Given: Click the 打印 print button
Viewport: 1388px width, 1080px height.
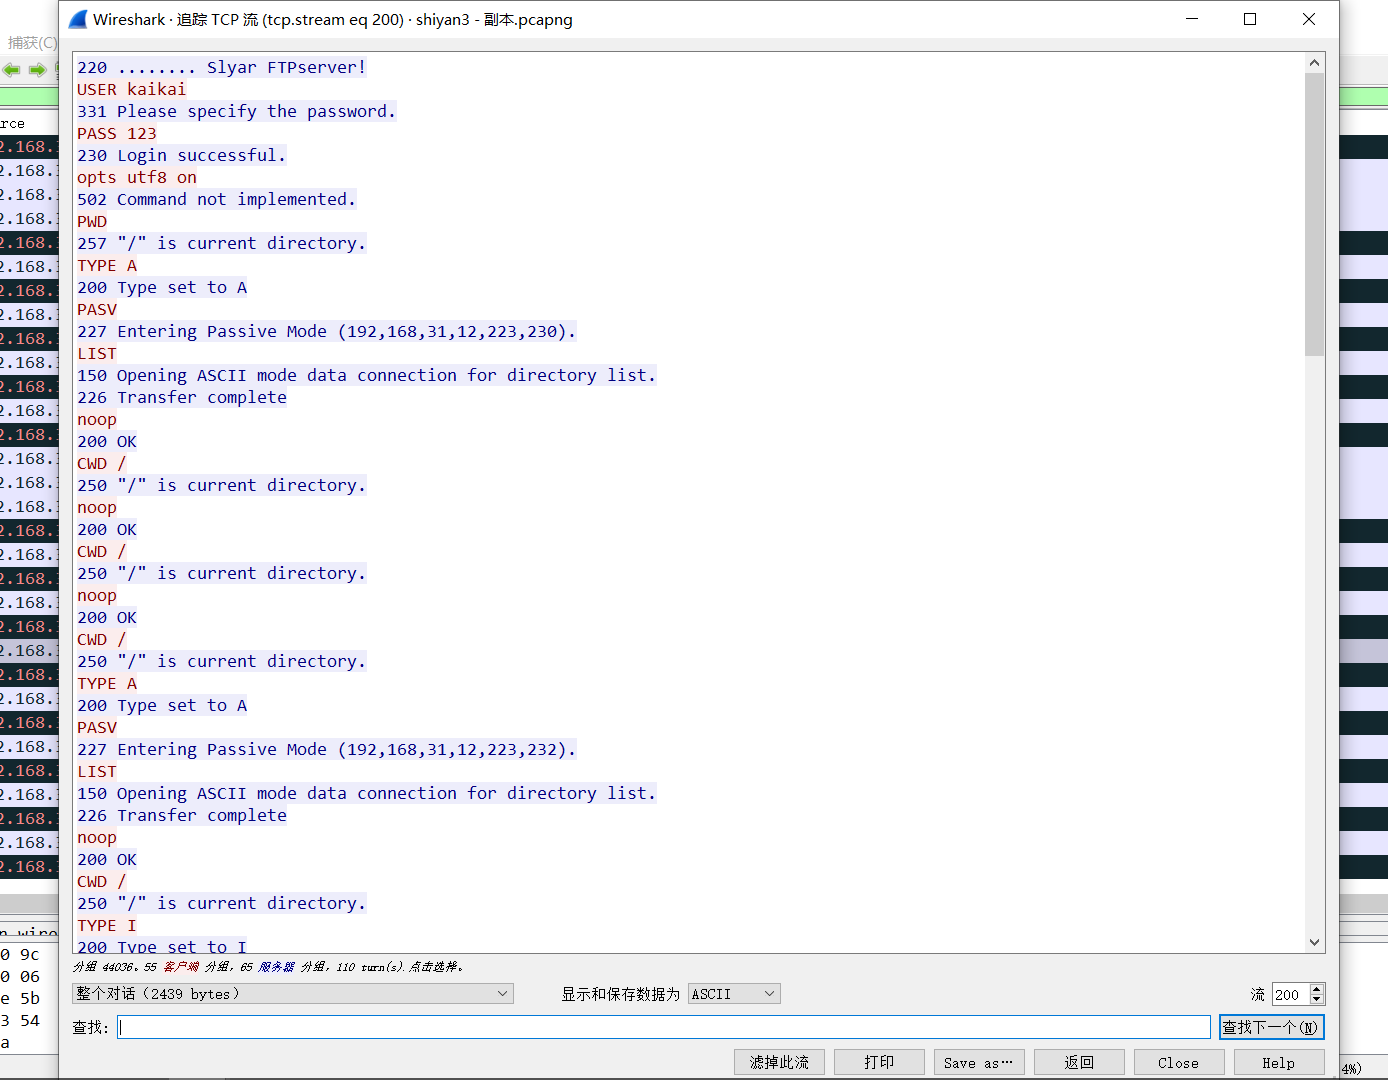Looking at the screenshot, I should (879, 1062).
